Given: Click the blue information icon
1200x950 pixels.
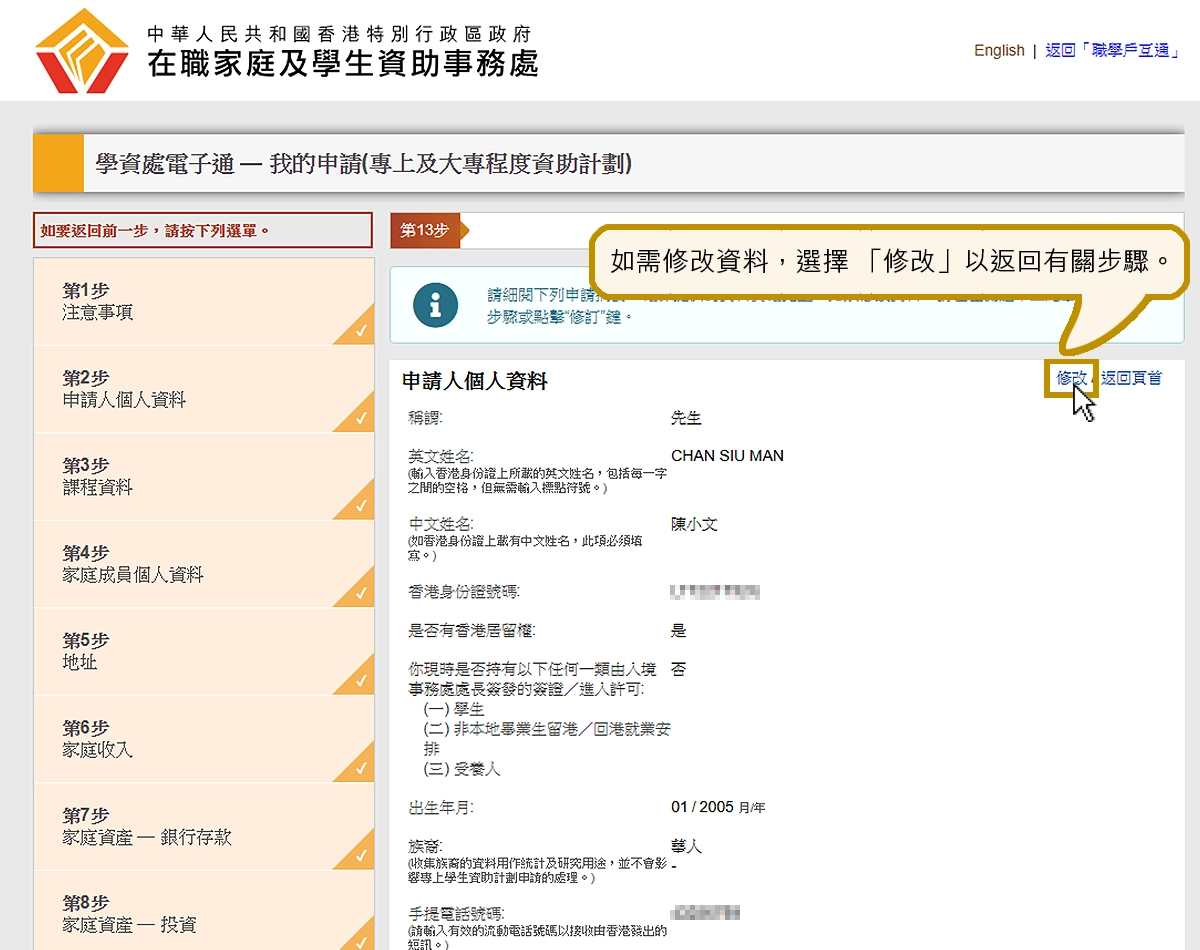Looking at the screenshot, I should pyautogui.click(x=435, y=306).
